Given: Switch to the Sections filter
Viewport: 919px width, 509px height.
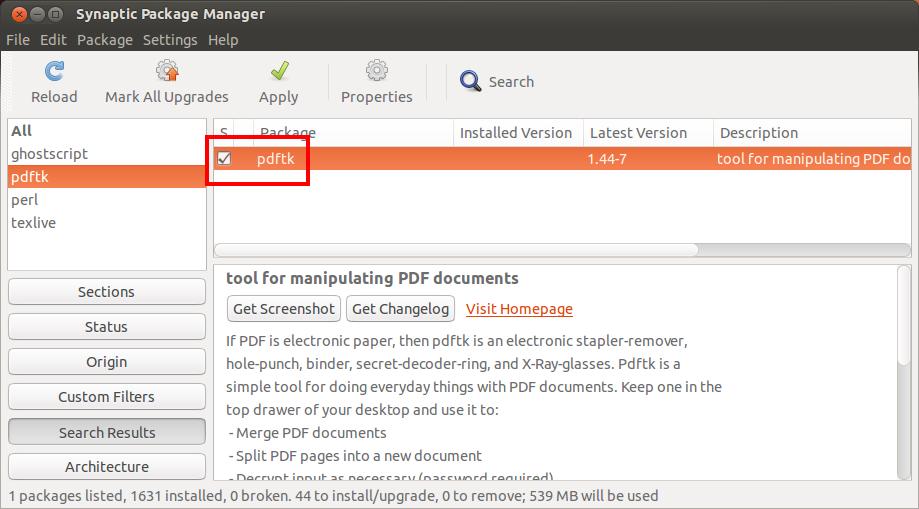Looking at the screenshot, I should (x=106, y=292).
